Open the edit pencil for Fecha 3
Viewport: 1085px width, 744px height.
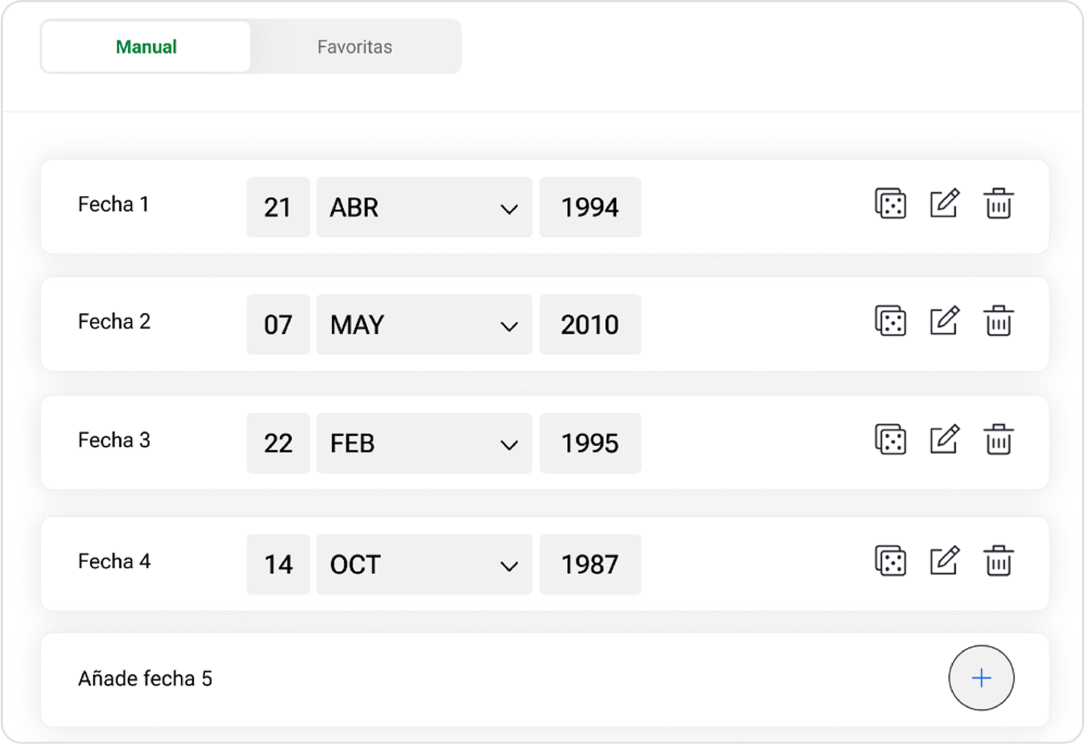pyautogui.click(x=944, y=439)
